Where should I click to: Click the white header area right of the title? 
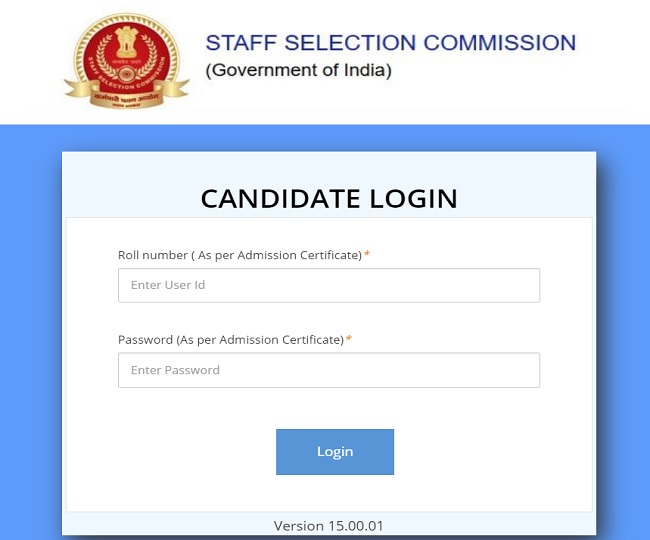(612, 60)
